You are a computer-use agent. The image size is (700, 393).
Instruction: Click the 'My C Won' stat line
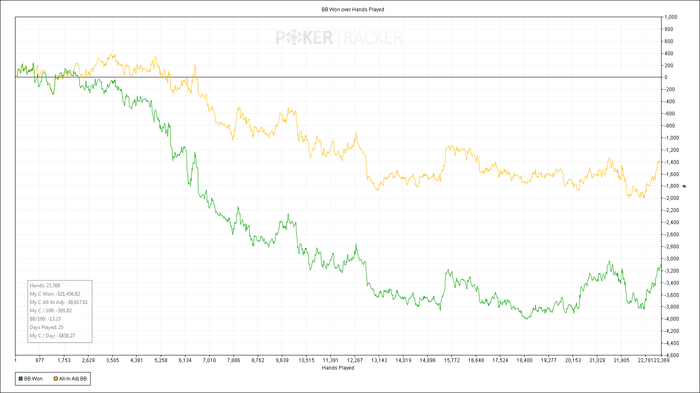coord(55,294)
